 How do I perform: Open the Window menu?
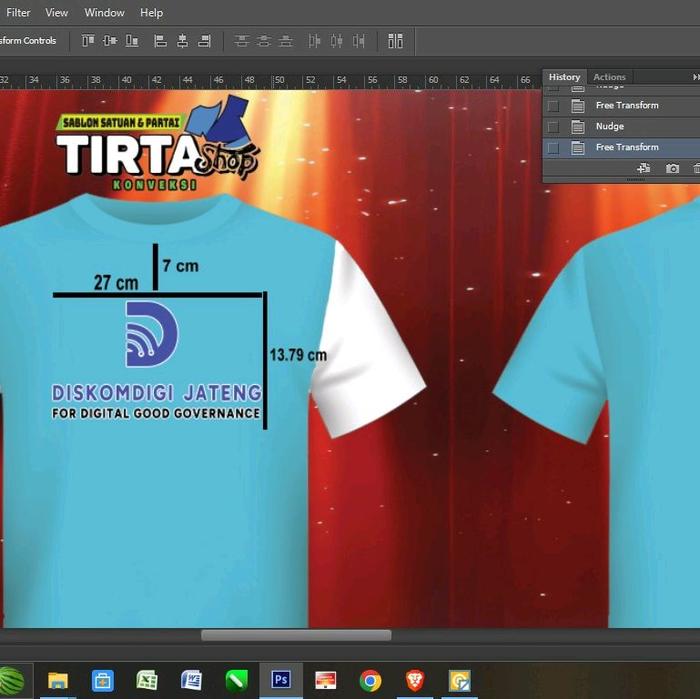(104, 12)
